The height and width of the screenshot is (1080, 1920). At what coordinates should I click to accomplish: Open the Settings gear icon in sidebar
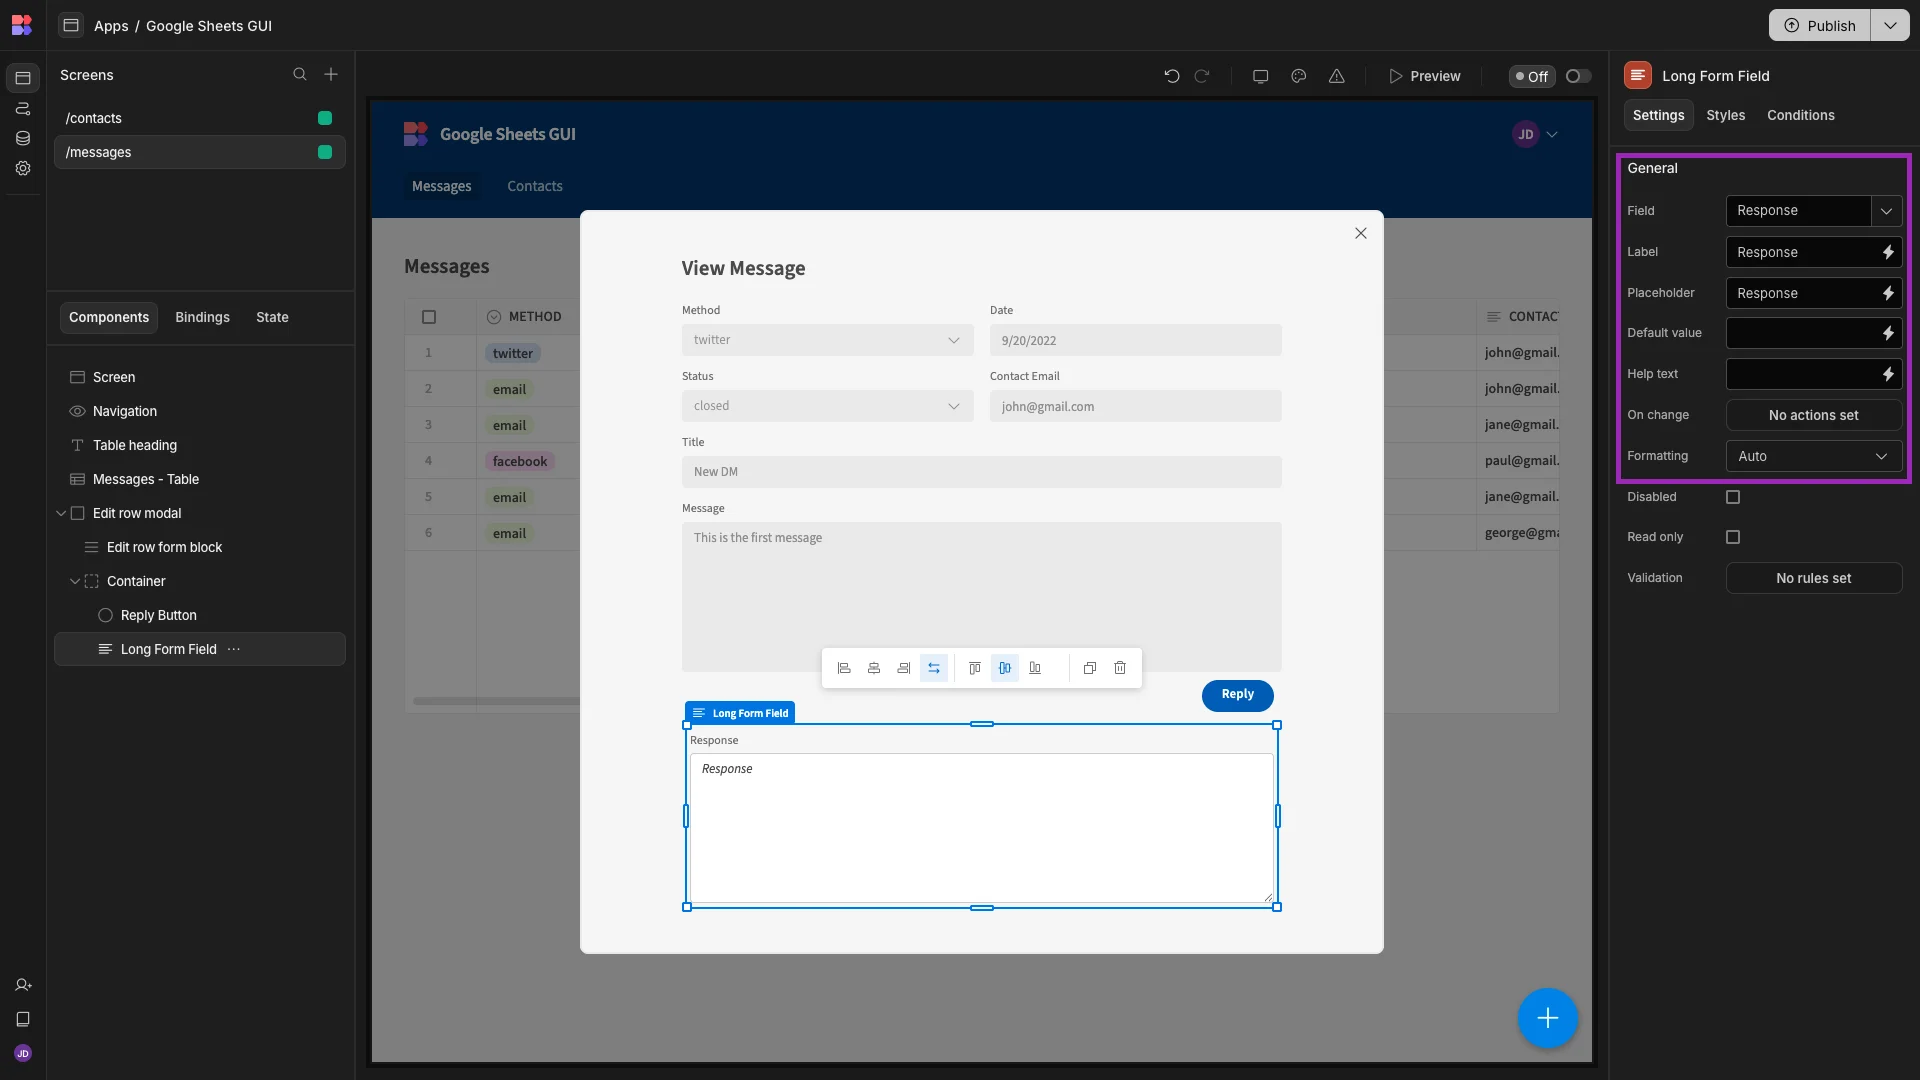click(23, 169)
